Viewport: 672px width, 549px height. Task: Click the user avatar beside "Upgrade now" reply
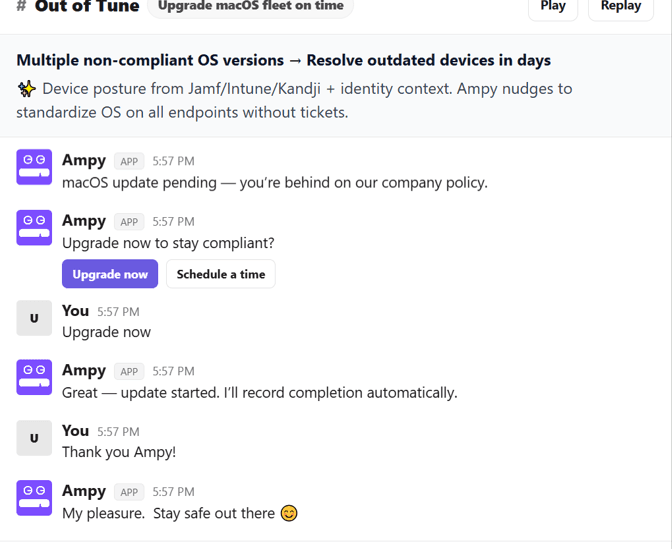tap(34, 318)
